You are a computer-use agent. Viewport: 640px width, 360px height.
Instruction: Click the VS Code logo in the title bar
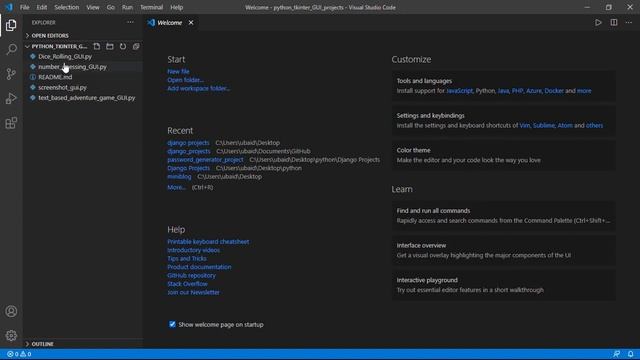(9, 7)
